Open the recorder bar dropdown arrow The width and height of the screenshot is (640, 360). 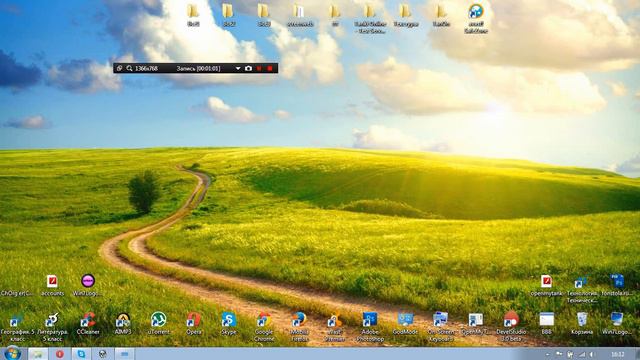[x=238, y=69]
